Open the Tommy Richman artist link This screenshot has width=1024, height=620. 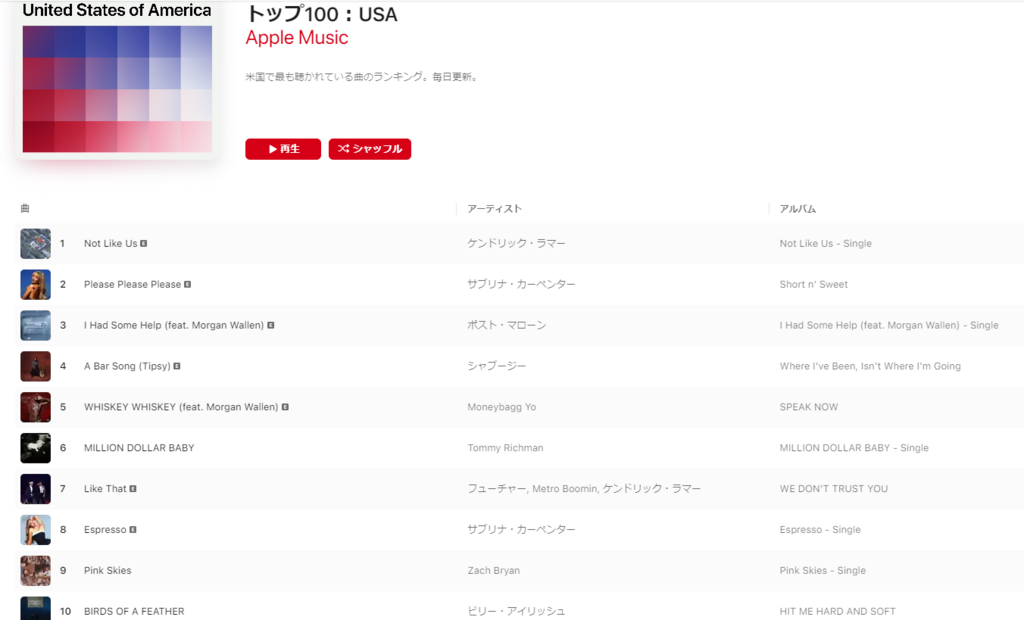(x=505, y=448)
